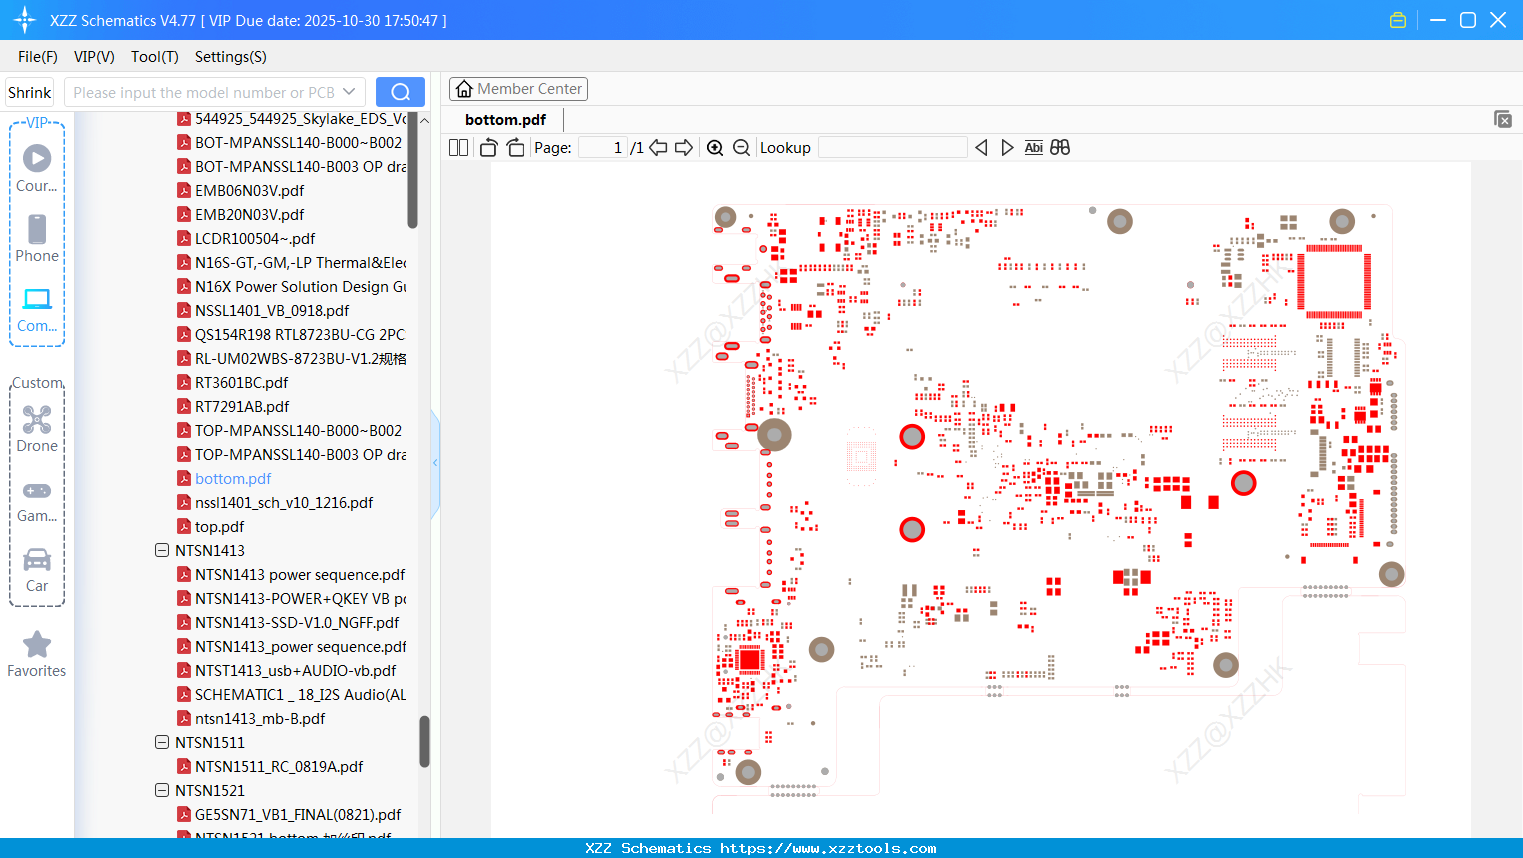Screen dimensions: 1523x858
Task: Click the detach window icon at top right of viewer
Action: 1503,119
